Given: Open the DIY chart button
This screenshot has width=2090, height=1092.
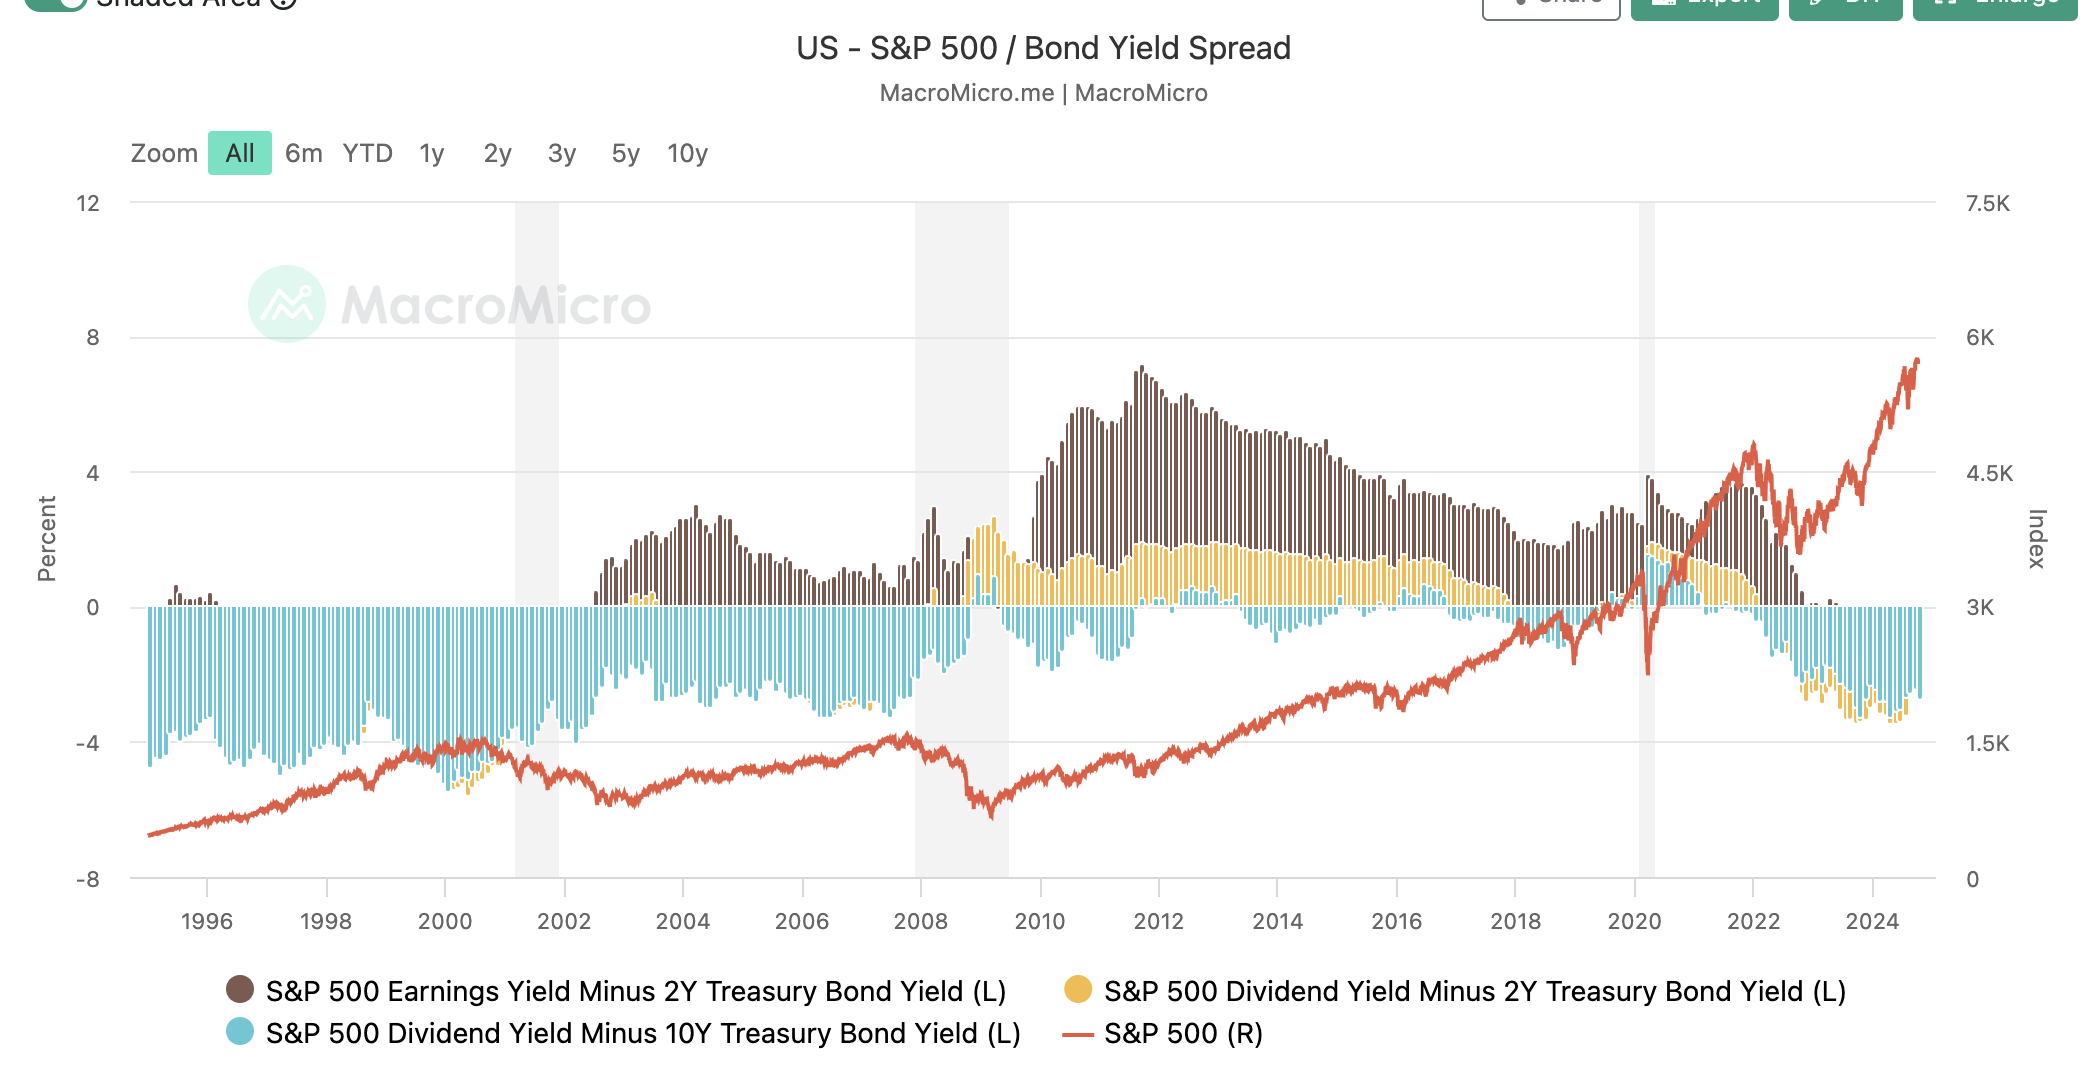Looking at the screenshot, I should click(x=1845, y=5).
